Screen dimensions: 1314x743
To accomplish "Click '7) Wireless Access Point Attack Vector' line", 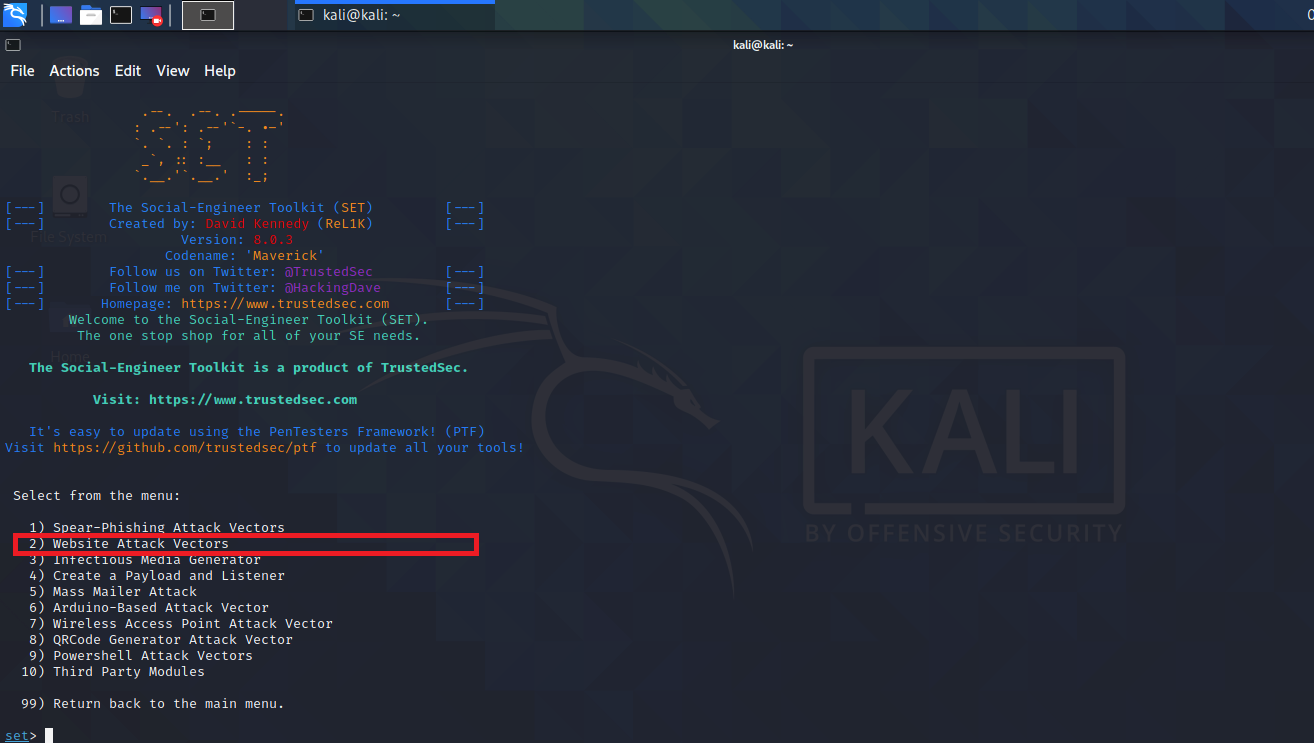I will tap(181, 624).
